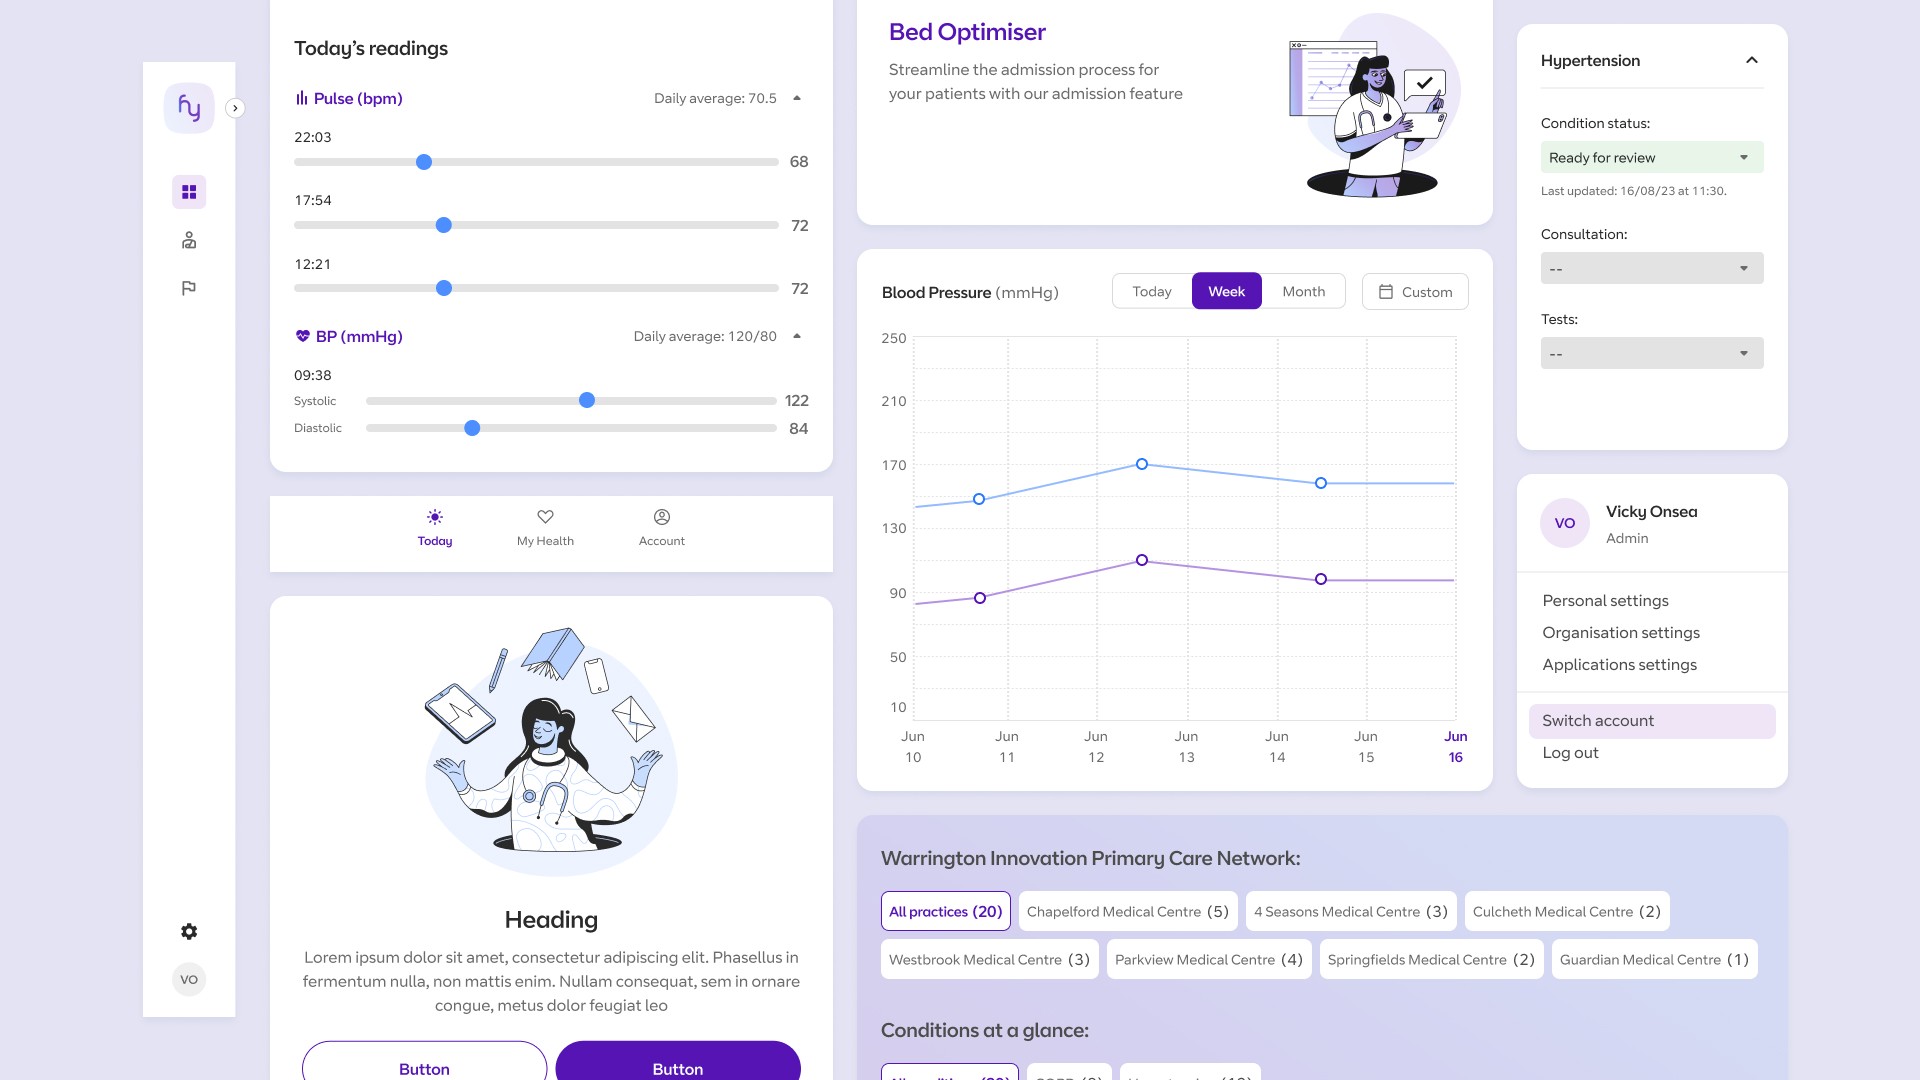Switch chart to the Month tab

point(1303,291)
